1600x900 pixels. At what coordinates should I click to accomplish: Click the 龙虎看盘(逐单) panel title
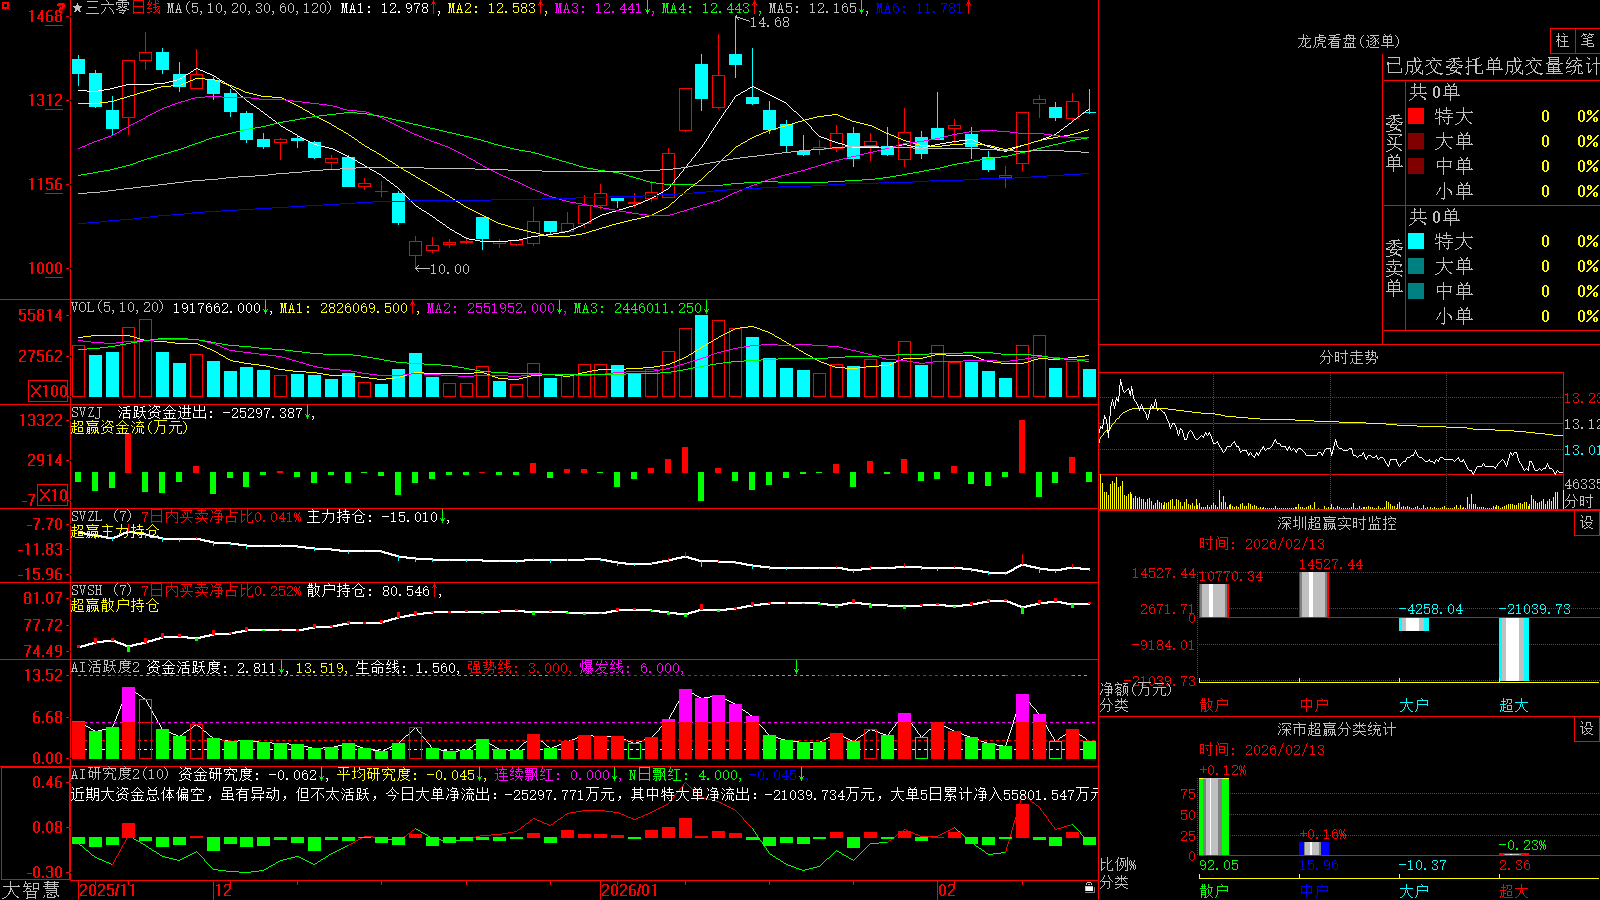[1349, 41]
